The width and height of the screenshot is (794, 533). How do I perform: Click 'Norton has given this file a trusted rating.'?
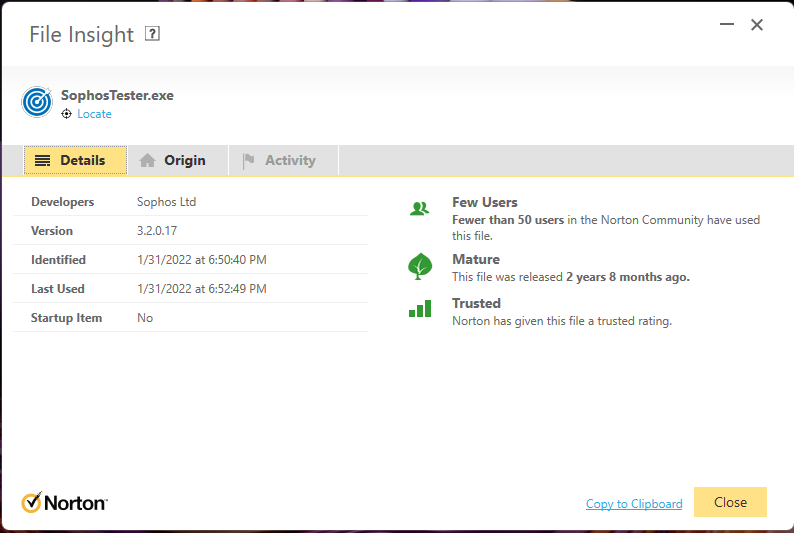coord(562,321)
